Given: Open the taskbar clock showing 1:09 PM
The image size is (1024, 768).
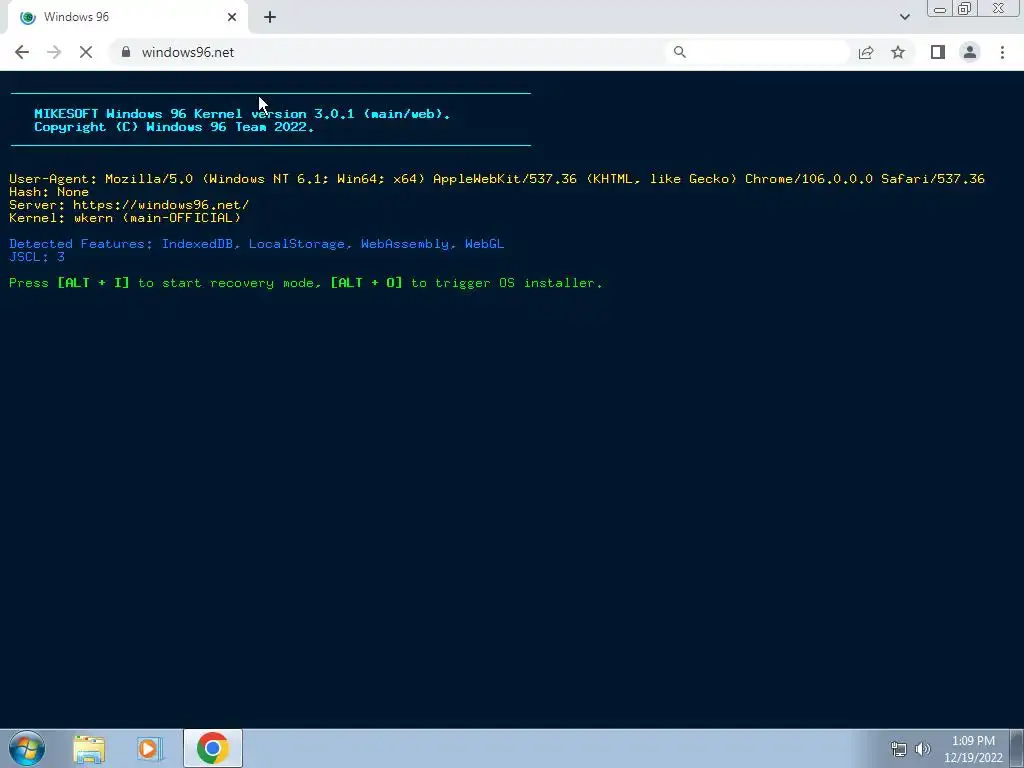Looking at the screenshot, I should pyautogui.click(x=973, y=749).
